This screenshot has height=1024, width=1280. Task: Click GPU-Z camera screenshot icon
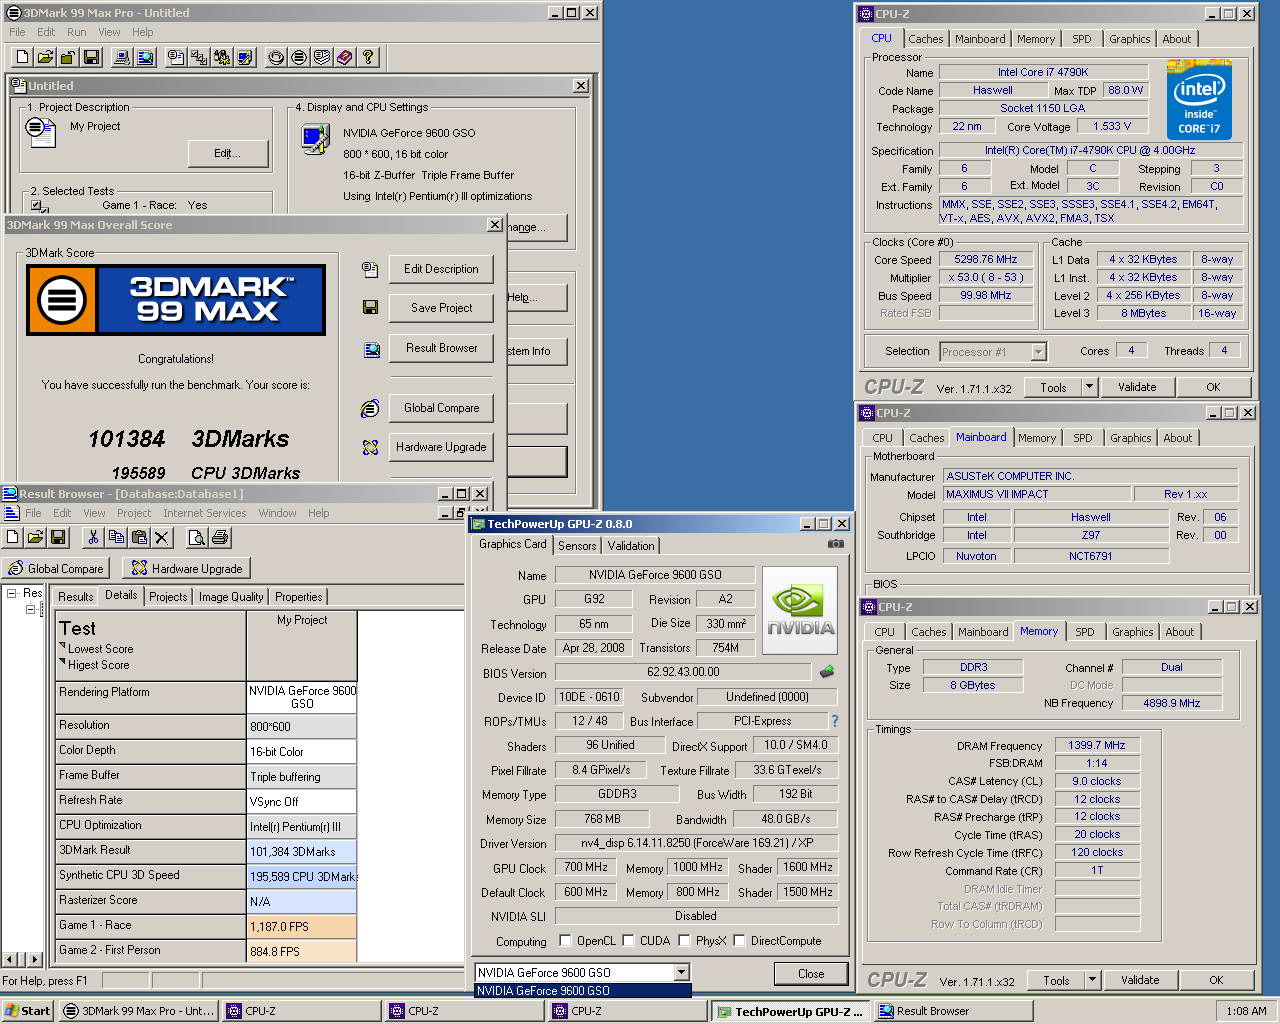point(836,544)
